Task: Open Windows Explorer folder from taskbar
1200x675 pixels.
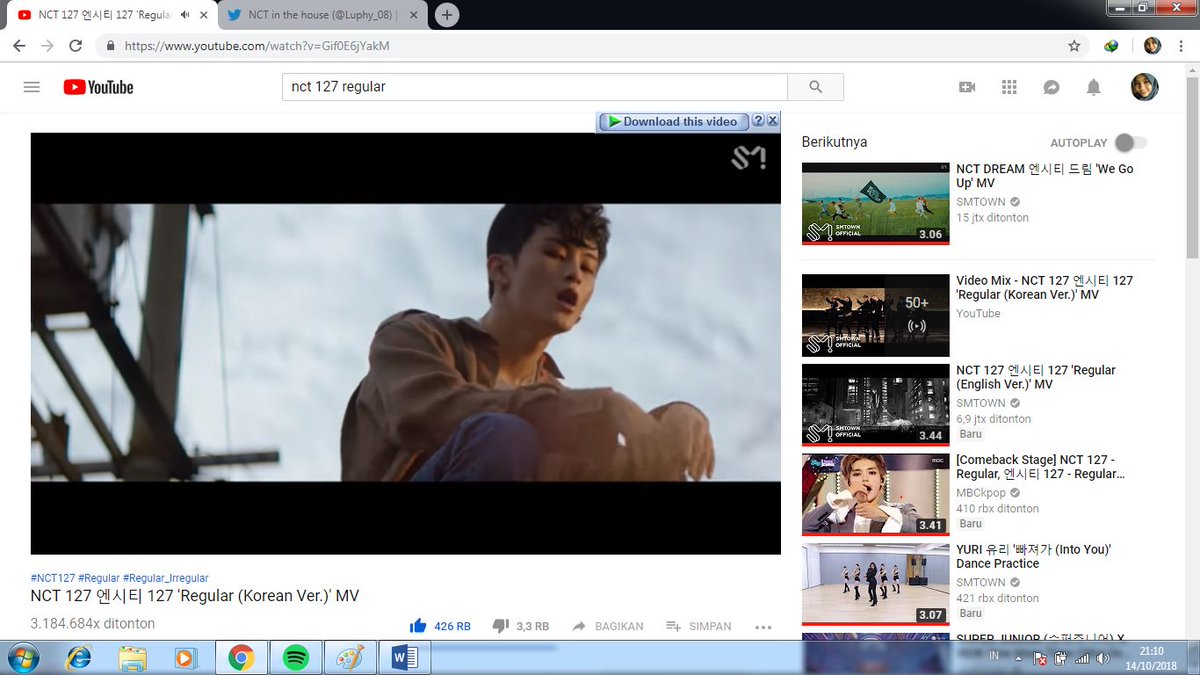Action: tap(133, 657)
